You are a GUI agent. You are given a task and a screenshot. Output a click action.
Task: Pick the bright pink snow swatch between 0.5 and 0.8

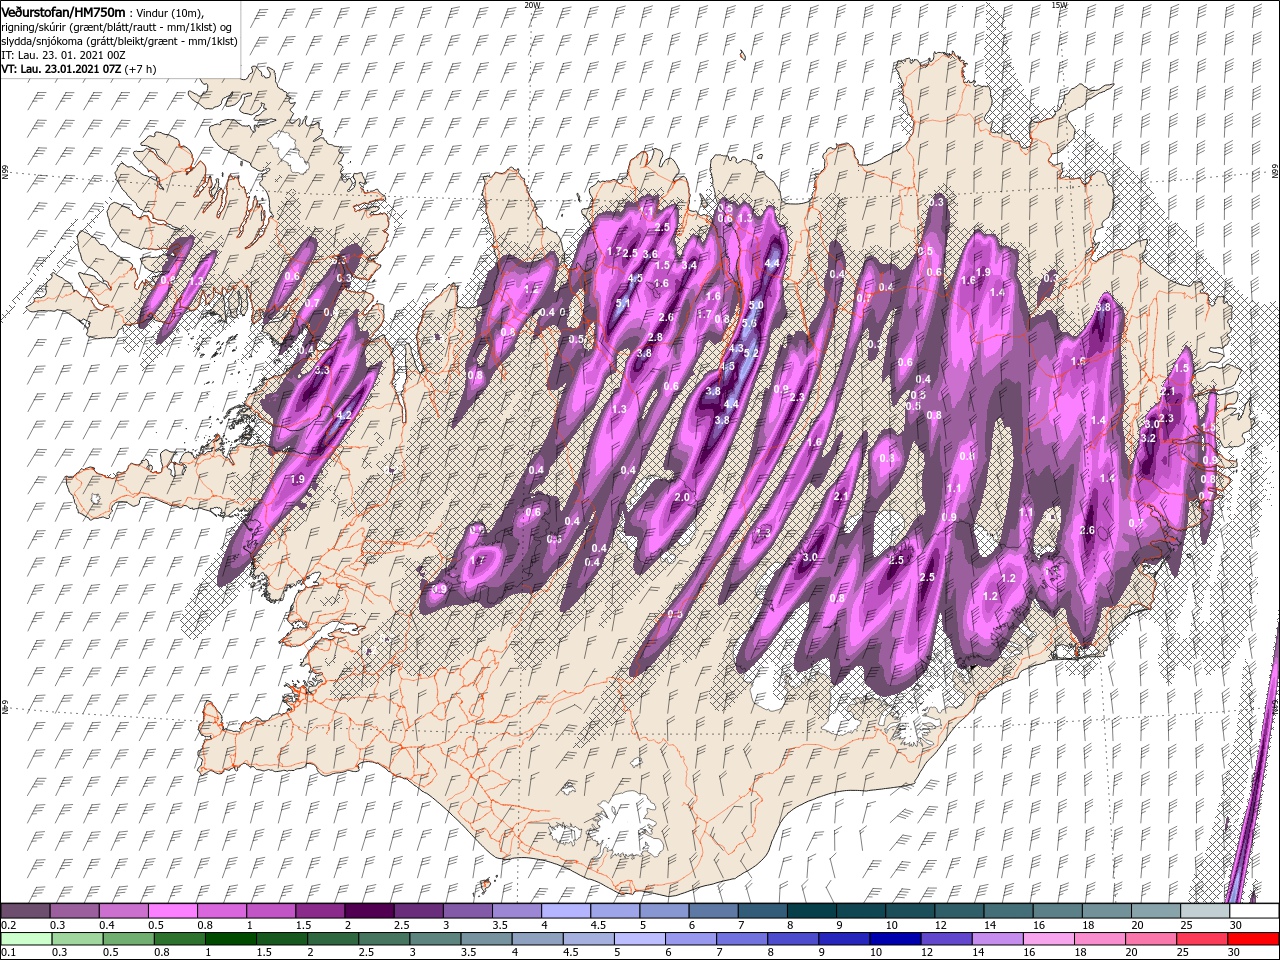pos(172,910)
